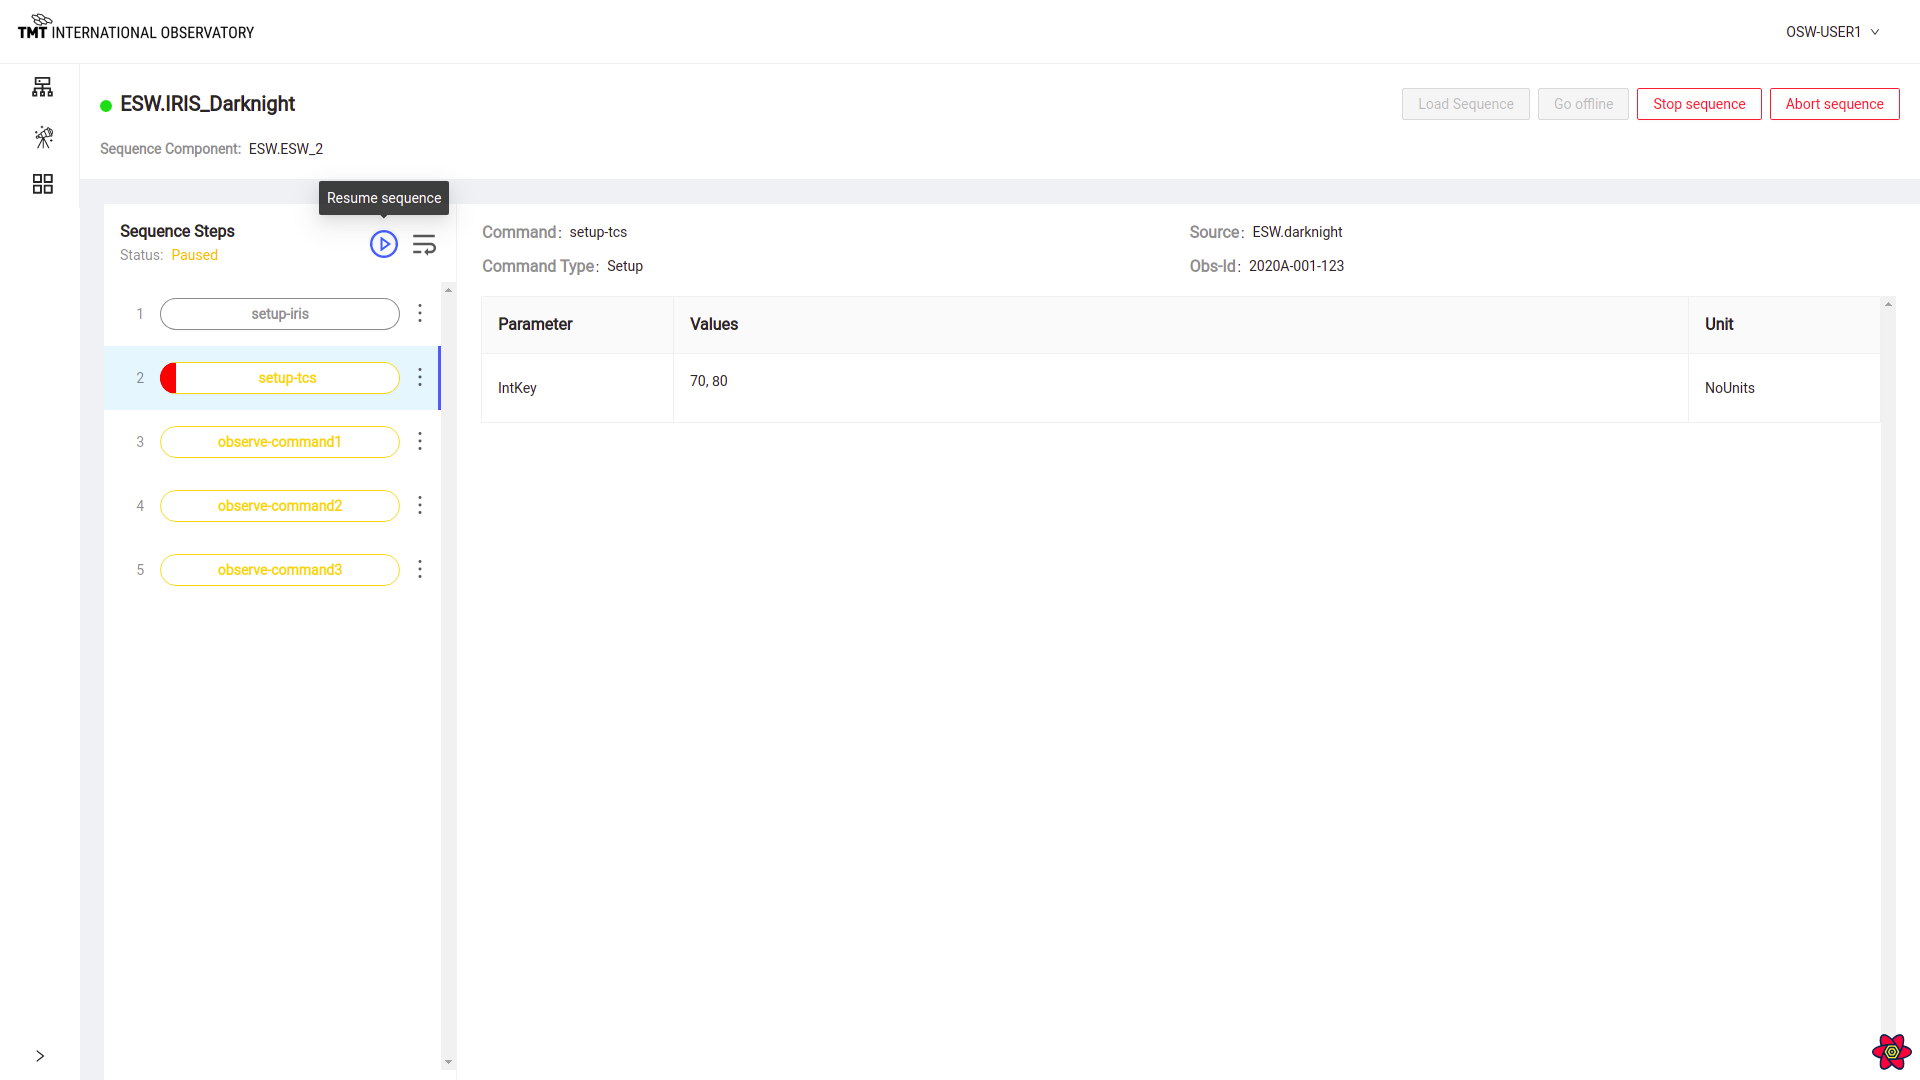Viewport: 1920px width, 1080px height.
Task: Click the NoUnits unit cell
Action: click(x=1784, y=388)
